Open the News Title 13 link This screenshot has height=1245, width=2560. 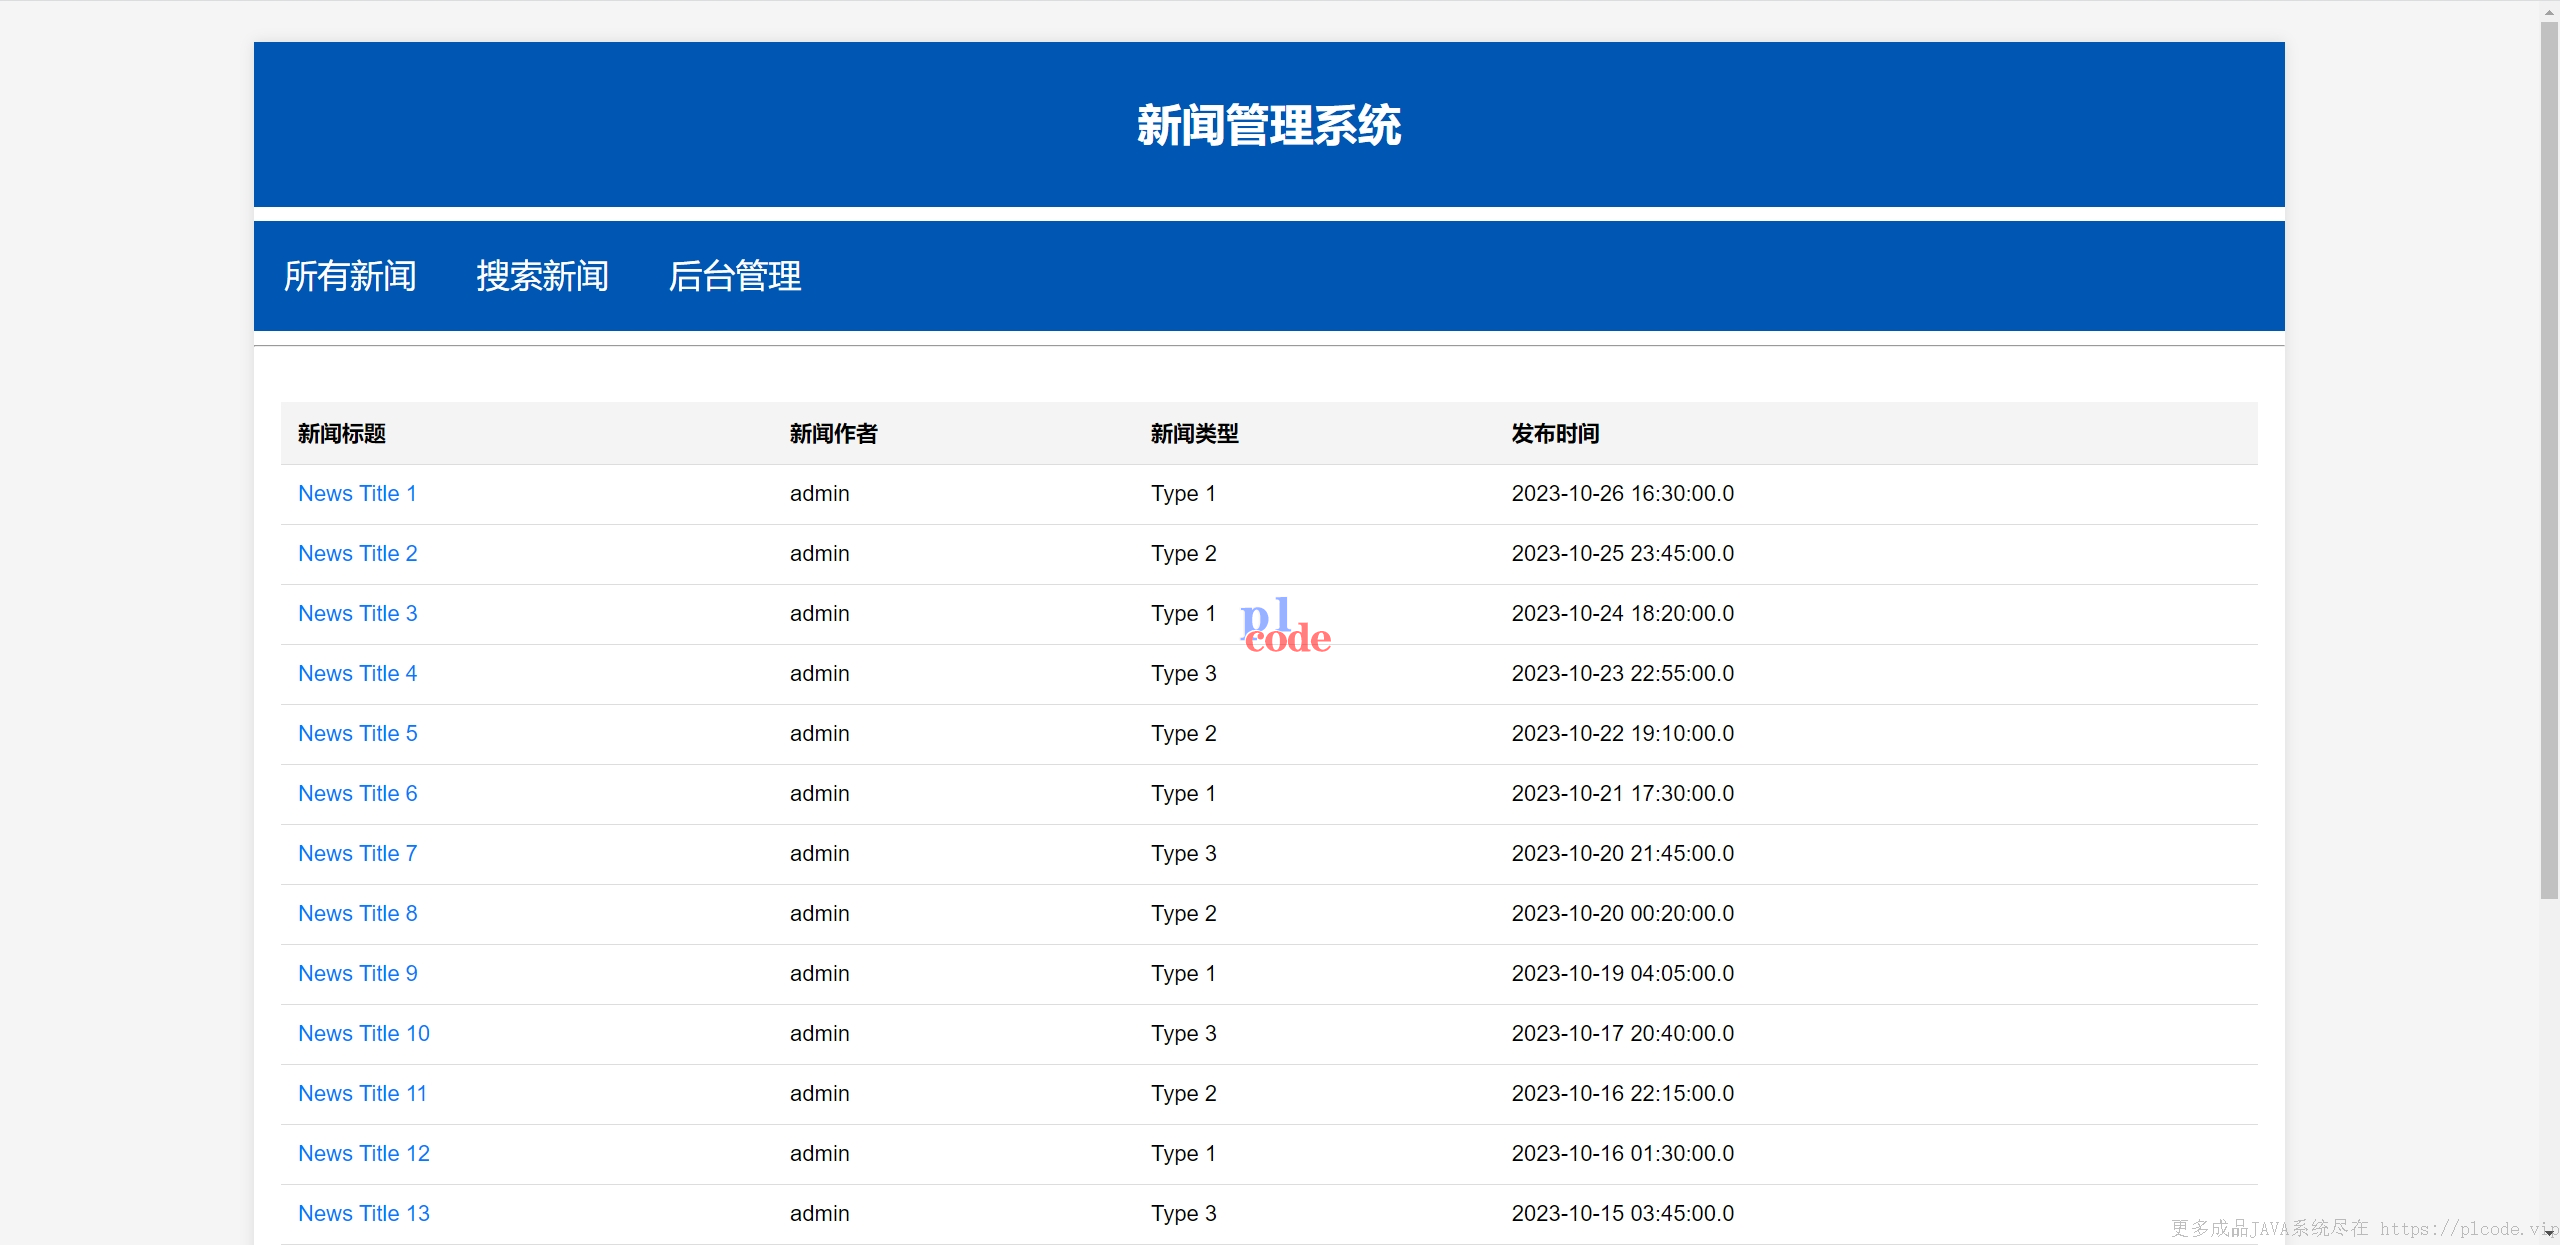pos(364,1214)
